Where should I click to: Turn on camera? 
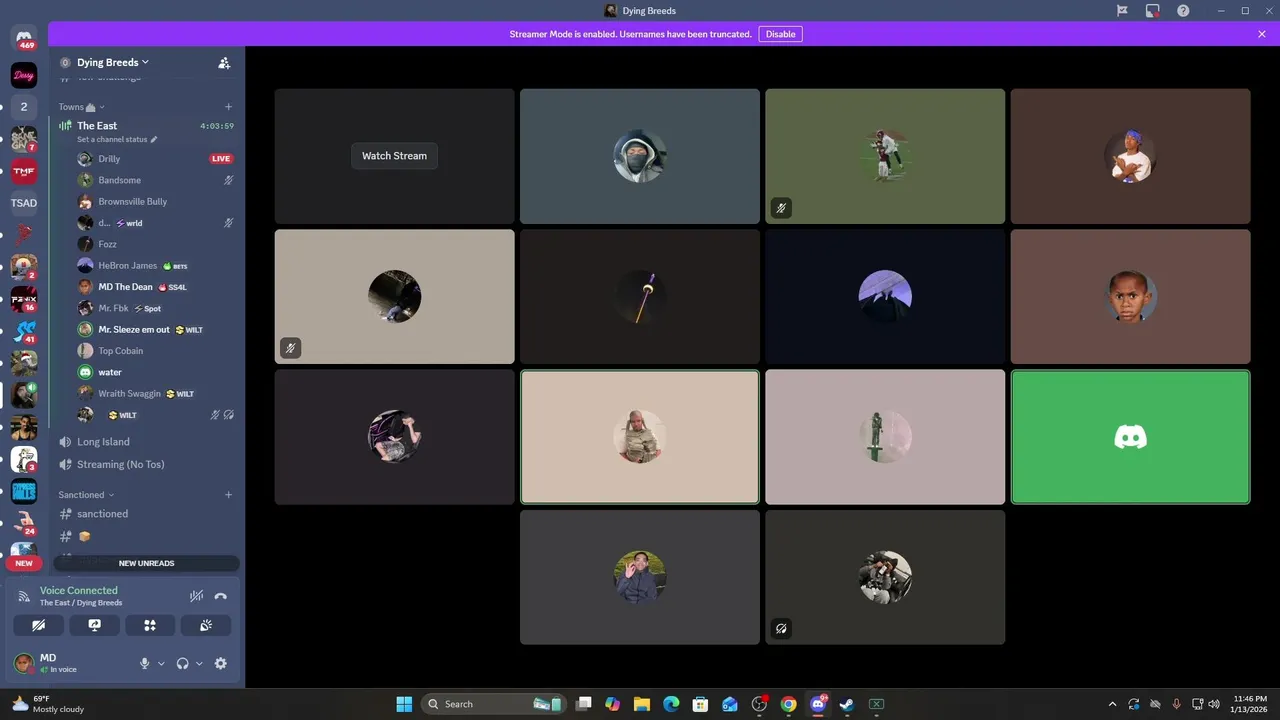coord(39,625)
